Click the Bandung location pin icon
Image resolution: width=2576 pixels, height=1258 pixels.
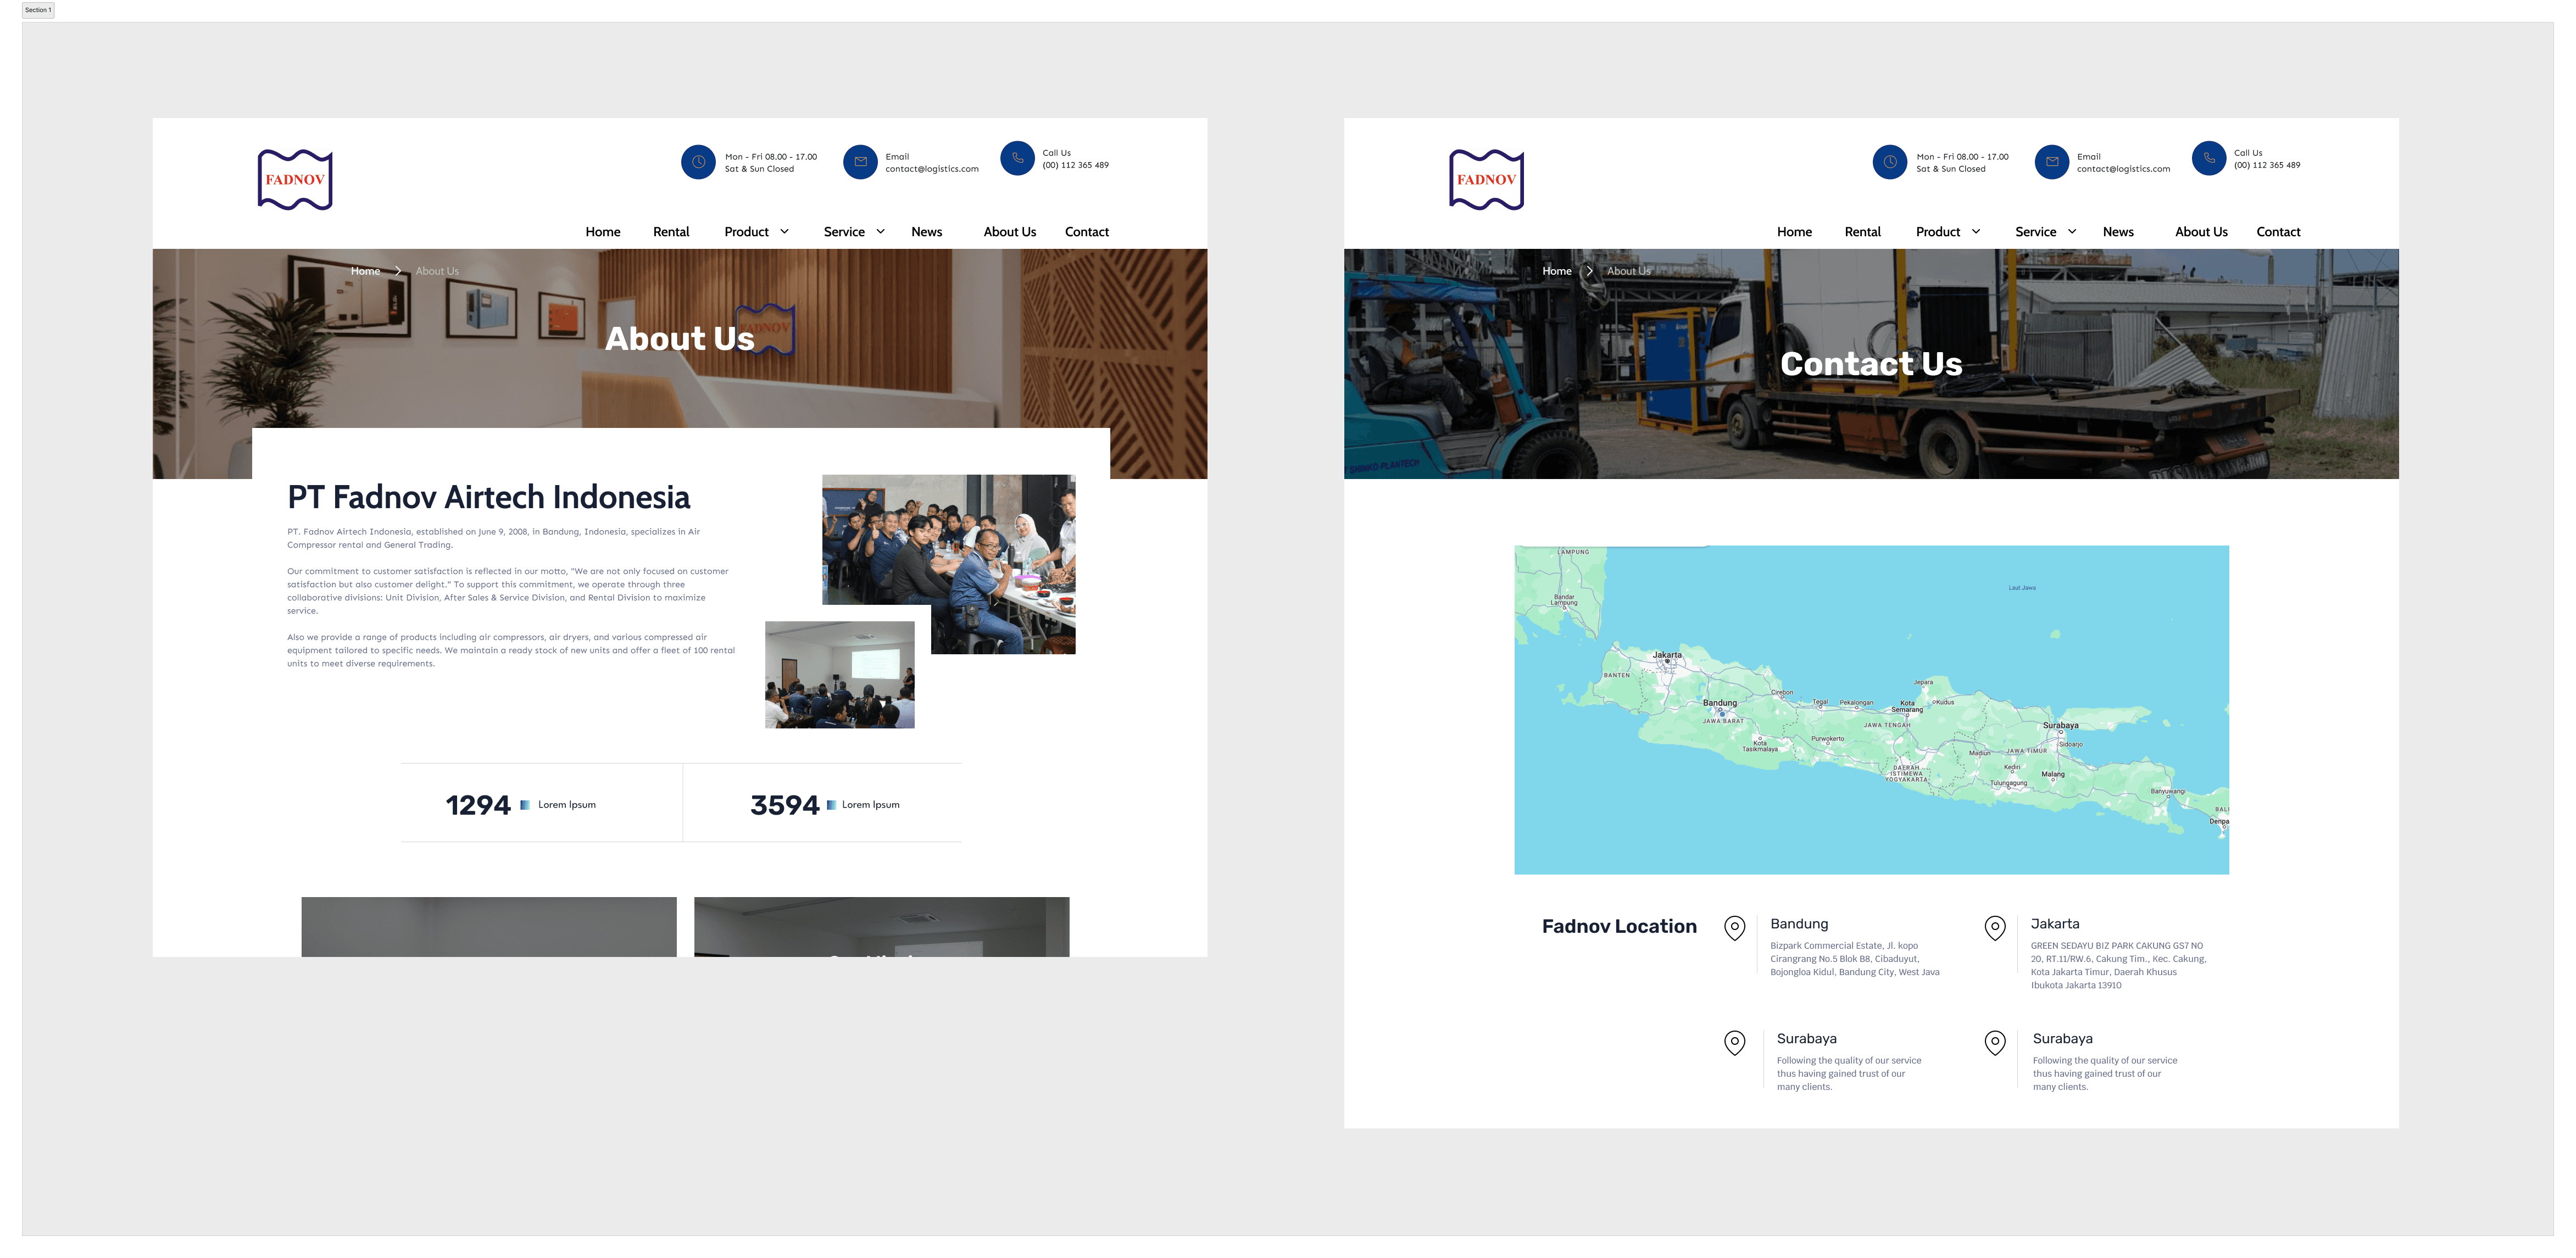click(1735, 928)
